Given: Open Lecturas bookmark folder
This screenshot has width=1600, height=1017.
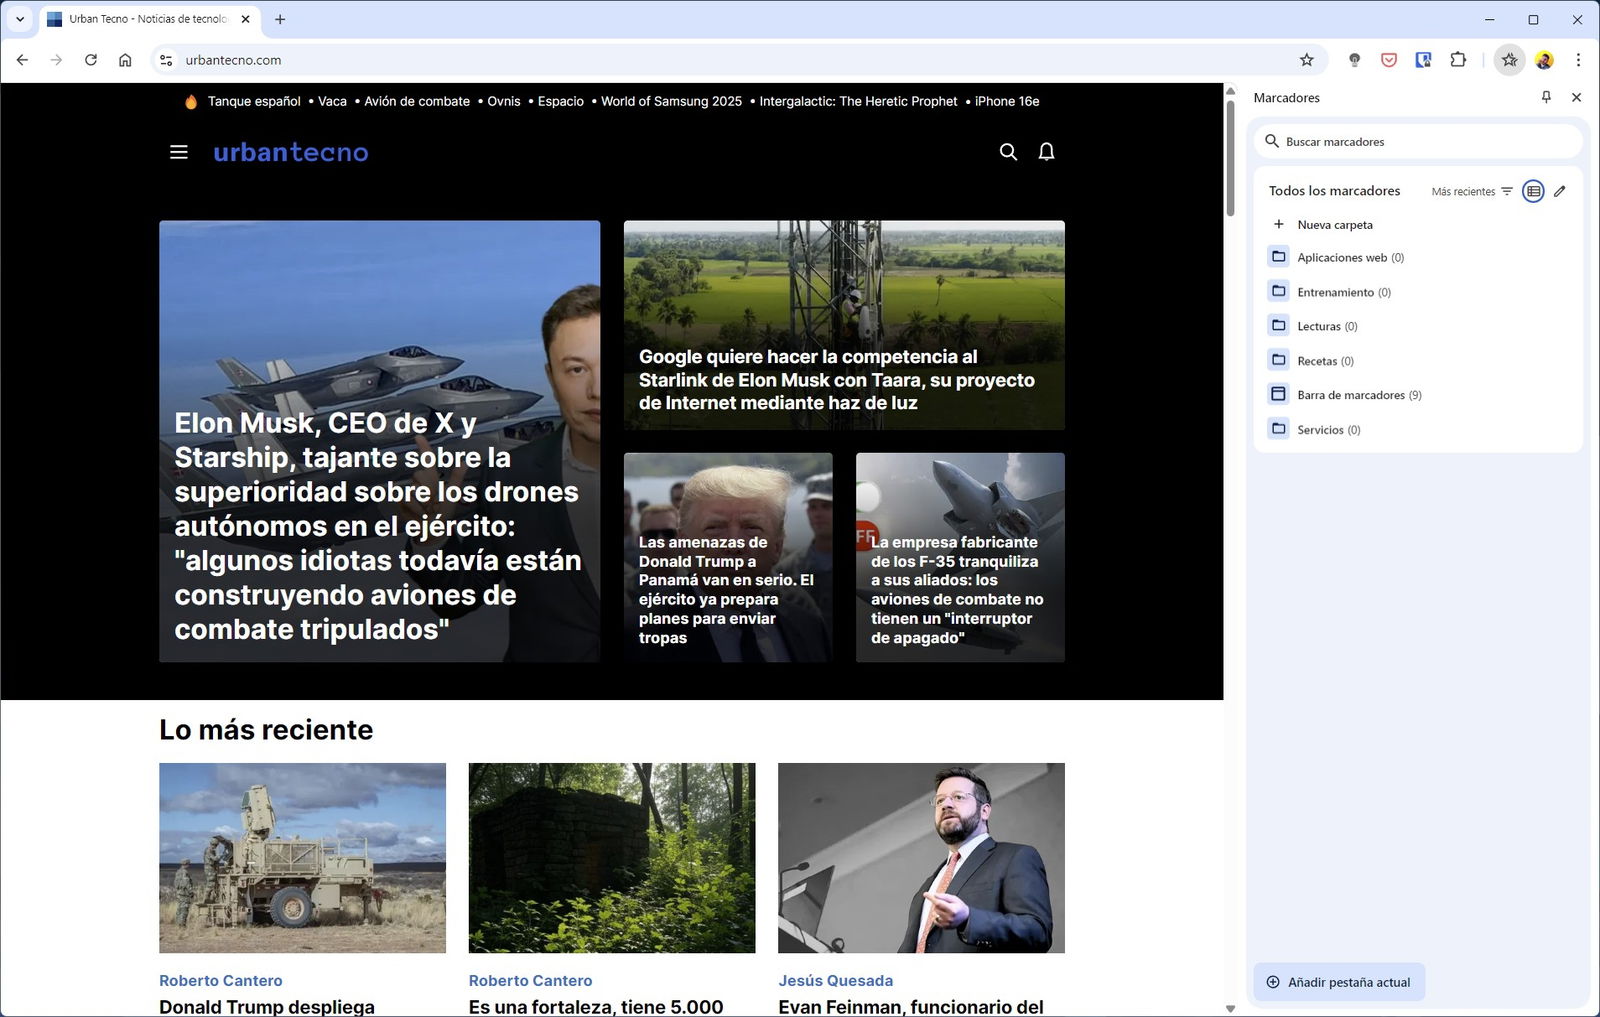Looking at the screenshot, I should click(1418, 326).
